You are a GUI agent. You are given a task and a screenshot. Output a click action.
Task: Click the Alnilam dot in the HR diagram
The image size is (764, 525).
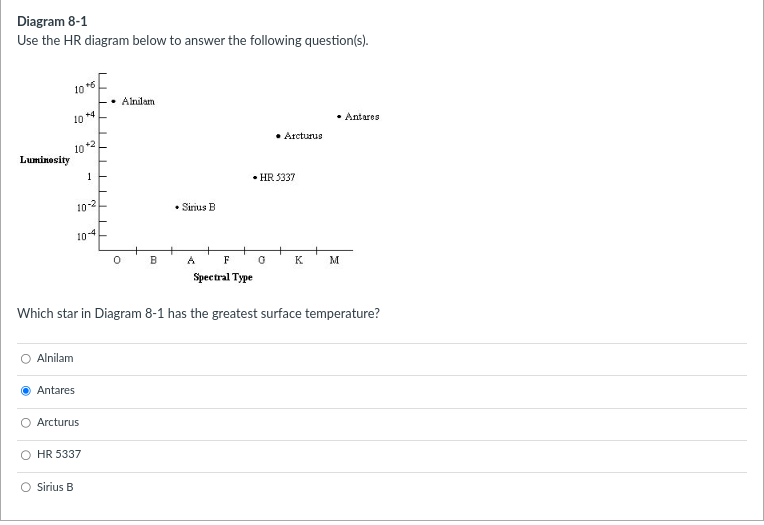click(x=115, y=101)
